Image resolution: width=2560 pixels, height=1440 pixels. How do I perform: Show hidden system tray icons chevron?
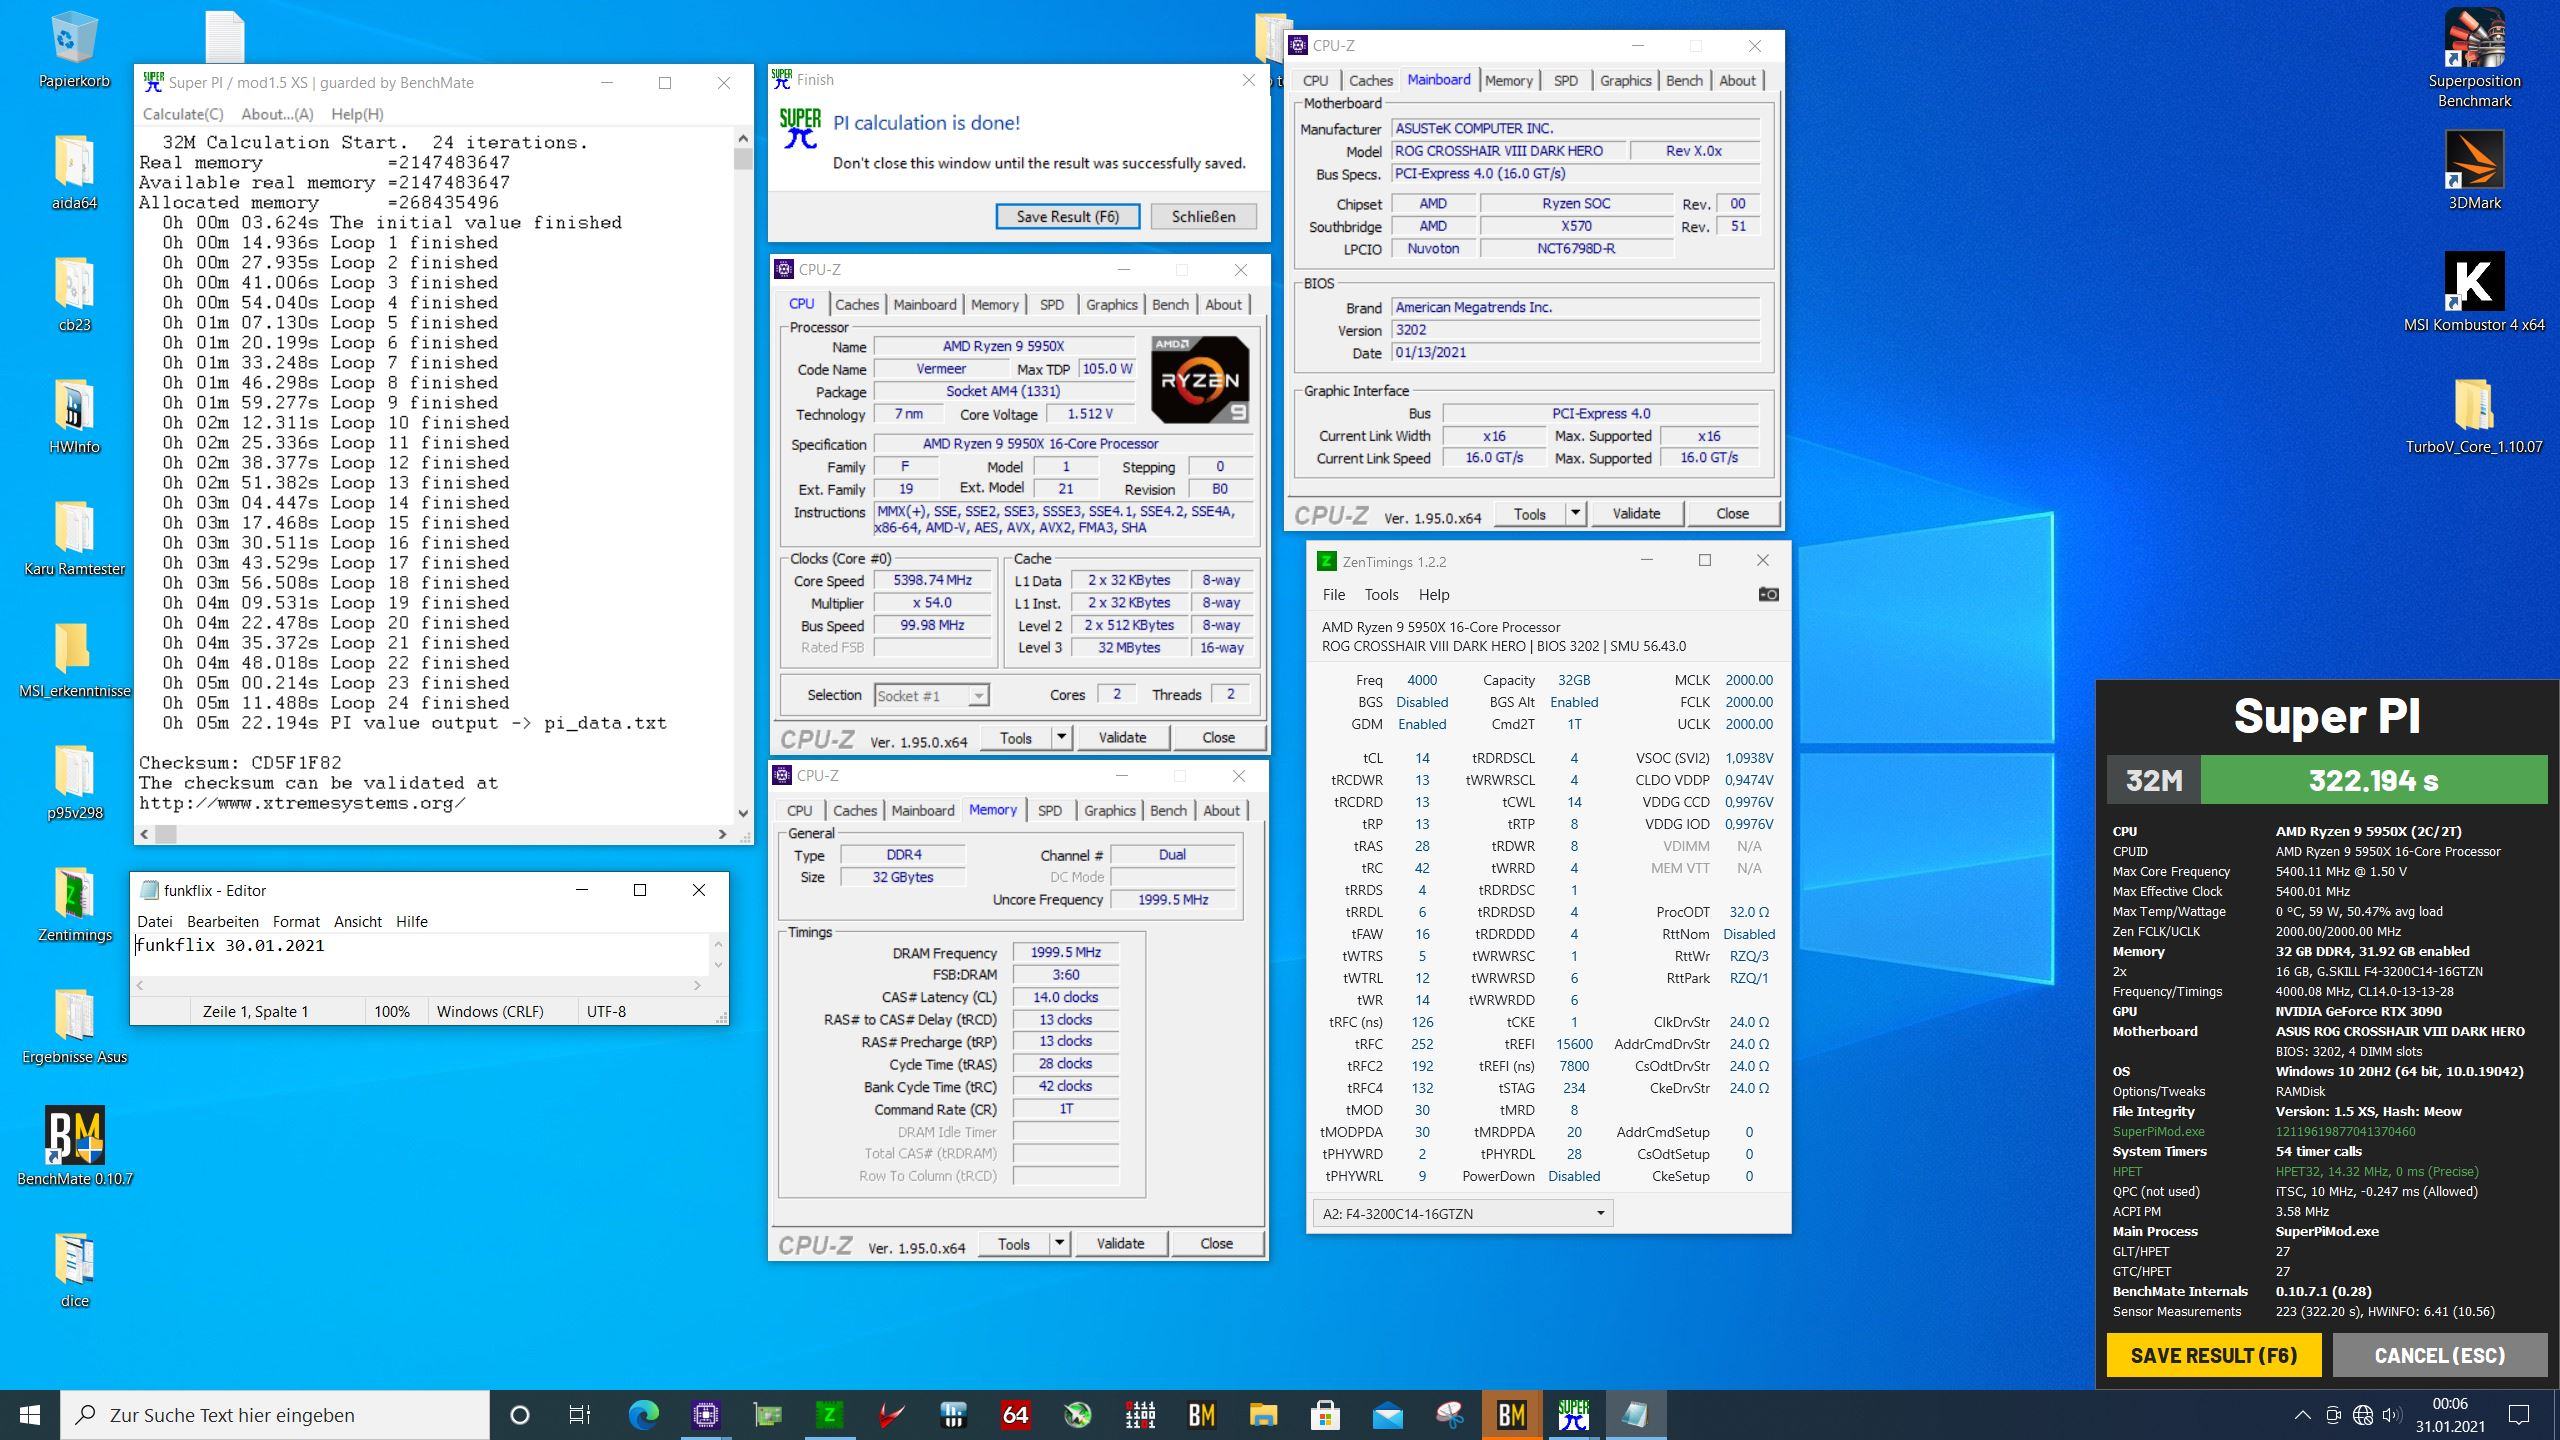(2302, 1415)
